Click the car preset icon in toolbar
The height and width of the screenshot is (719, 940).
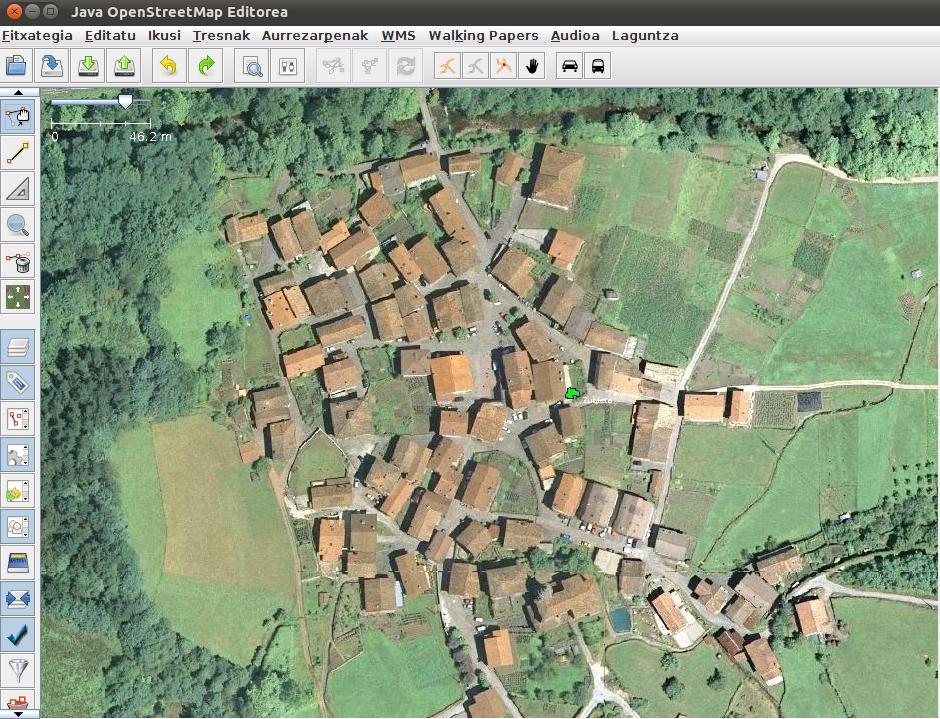tap(570, 67)
